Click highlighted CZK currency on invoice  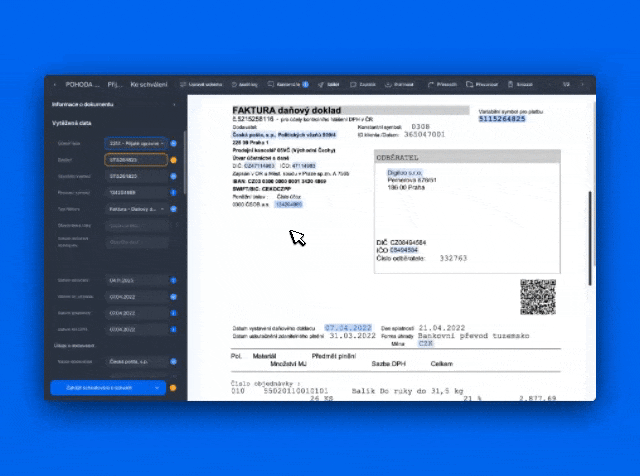pos(426,344)
